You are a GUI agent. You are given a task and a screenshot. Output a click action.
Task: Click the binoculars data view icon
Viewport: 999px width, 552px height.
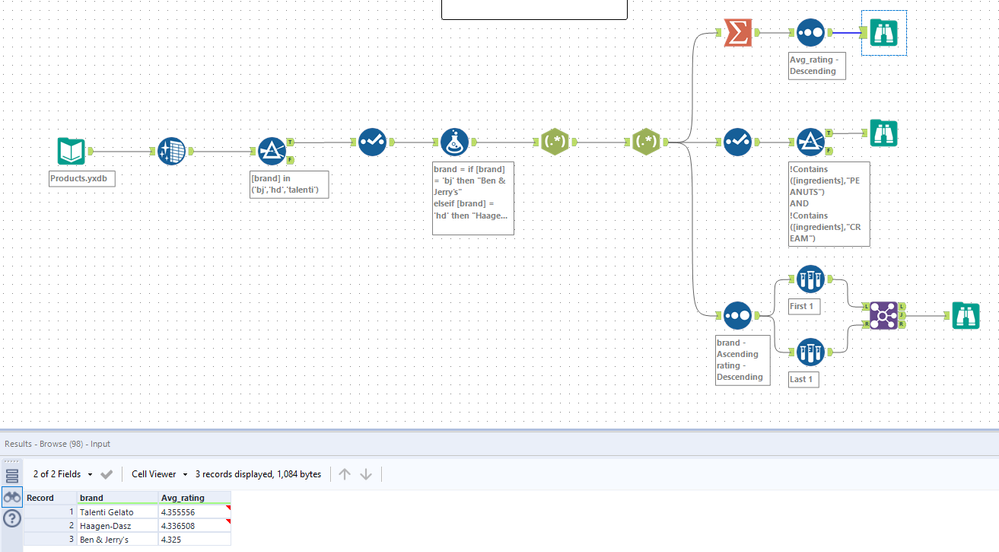tap(12, 497)
